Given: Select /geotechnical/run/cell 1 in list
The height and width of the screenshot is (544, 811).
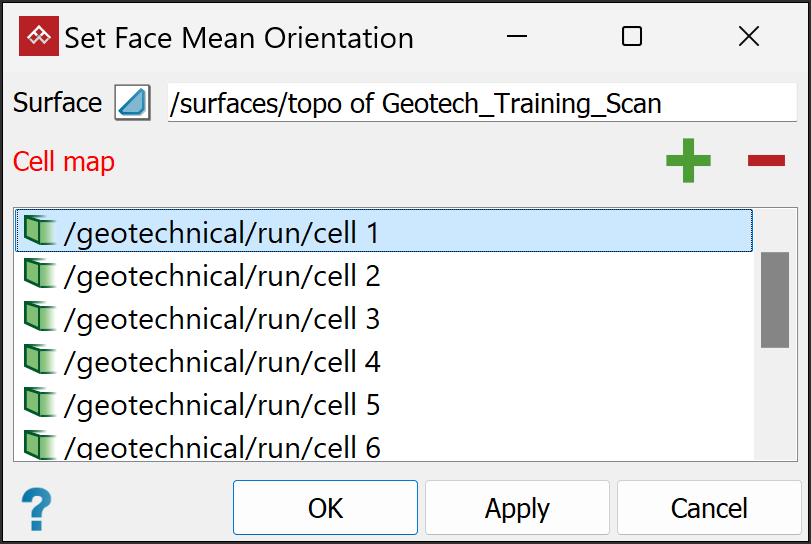Looking at the screenshot, I should click(x=222, y=233).
